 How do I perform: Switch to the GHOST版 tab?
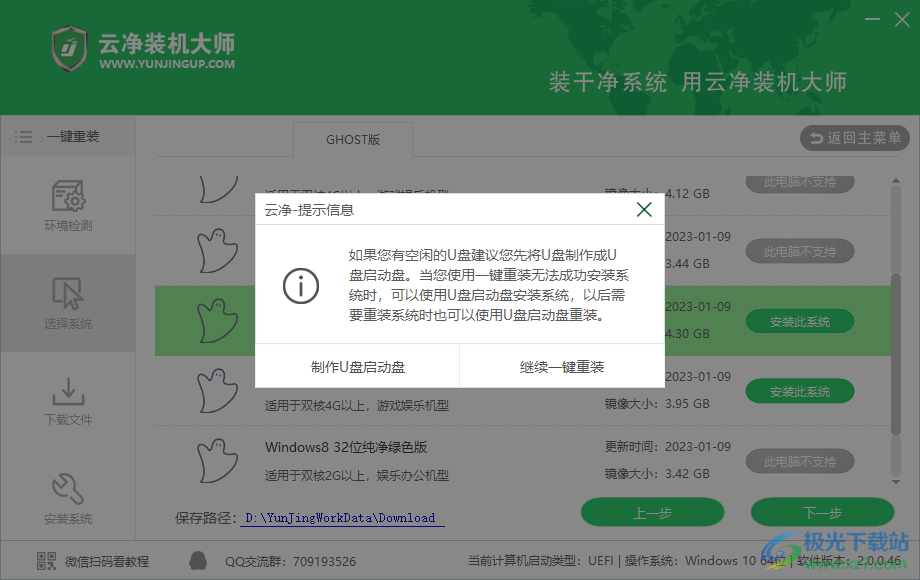[352, 140]
